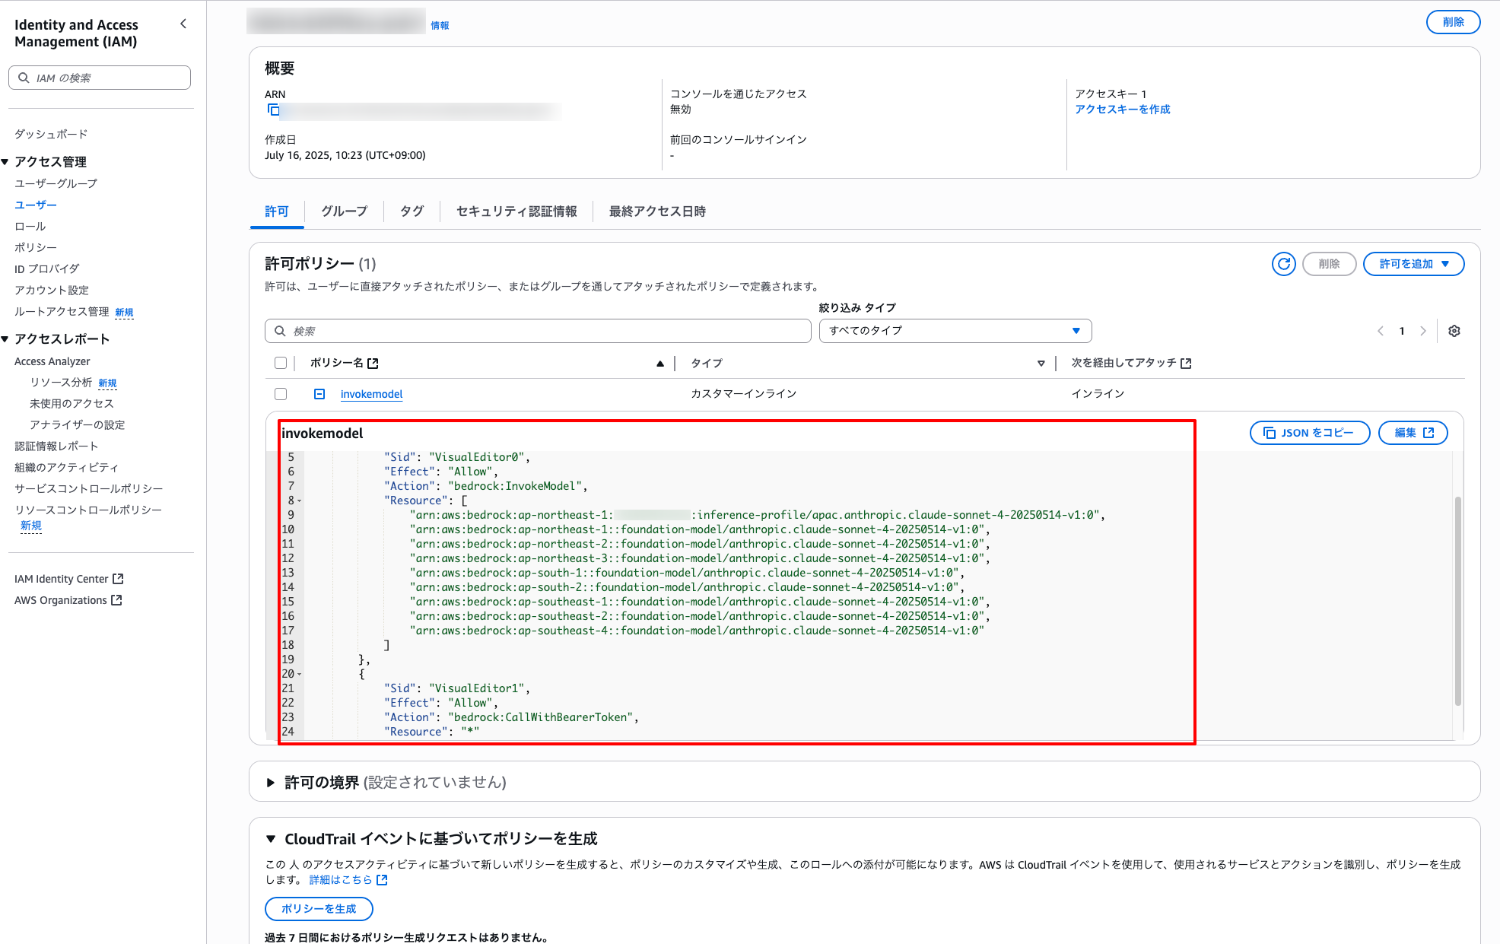Click the 削除 button at top right
Viewport: 1500px width, 944px height.
click(1453, 22)
